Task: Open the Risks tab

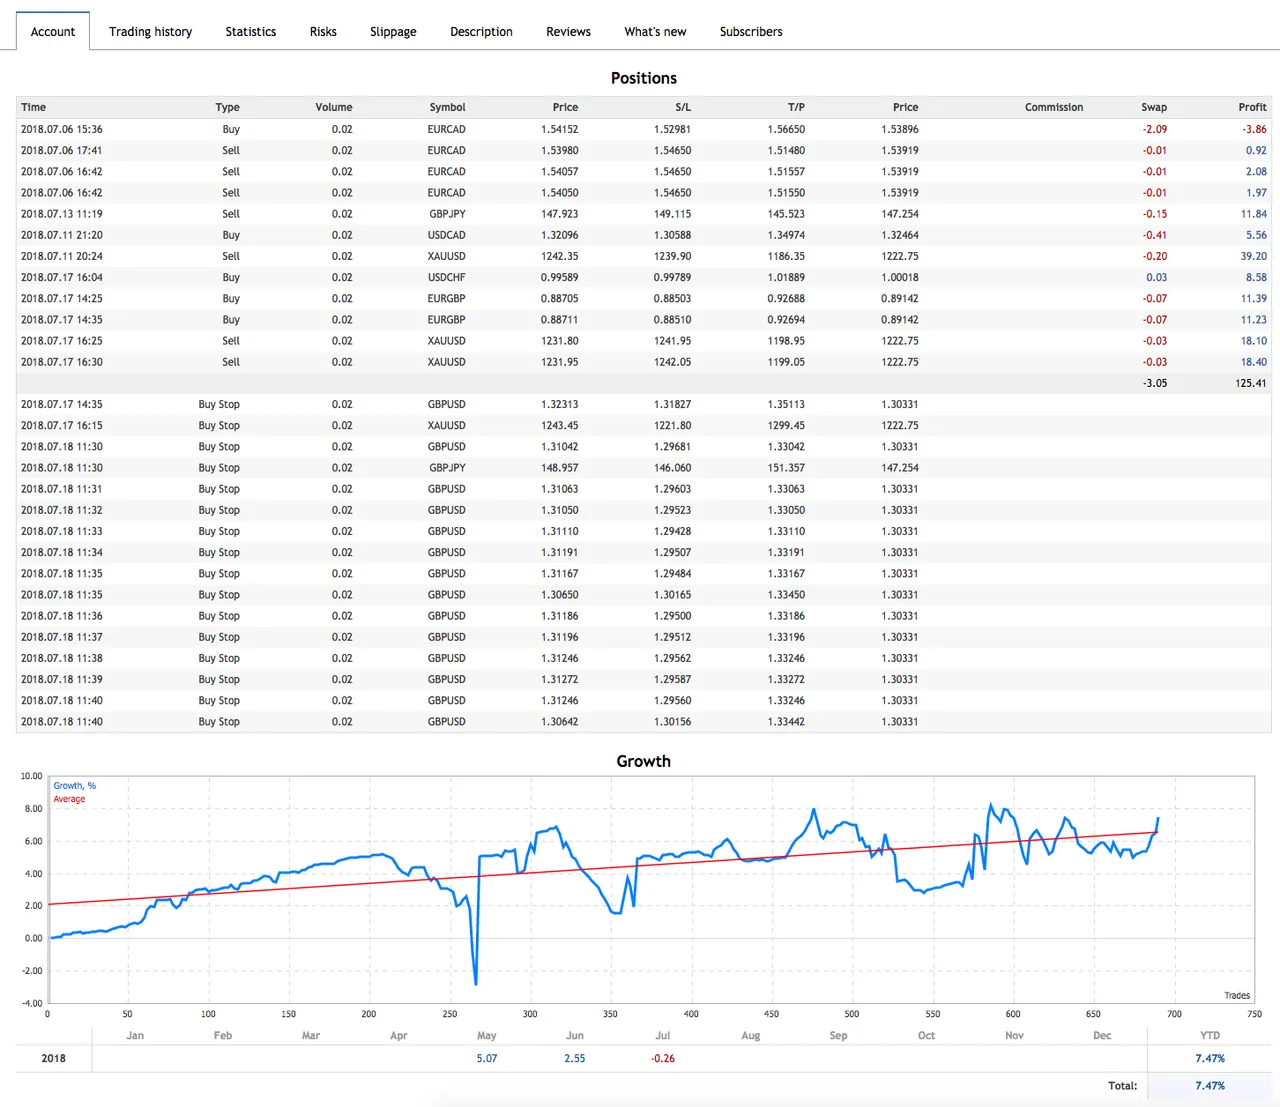Action: pyautogui.click(x=323, y=32)
